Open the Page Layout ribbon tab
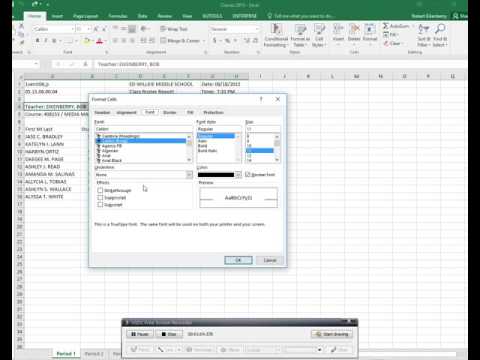This screenshot has height=360, width=480. click(85, 16)
